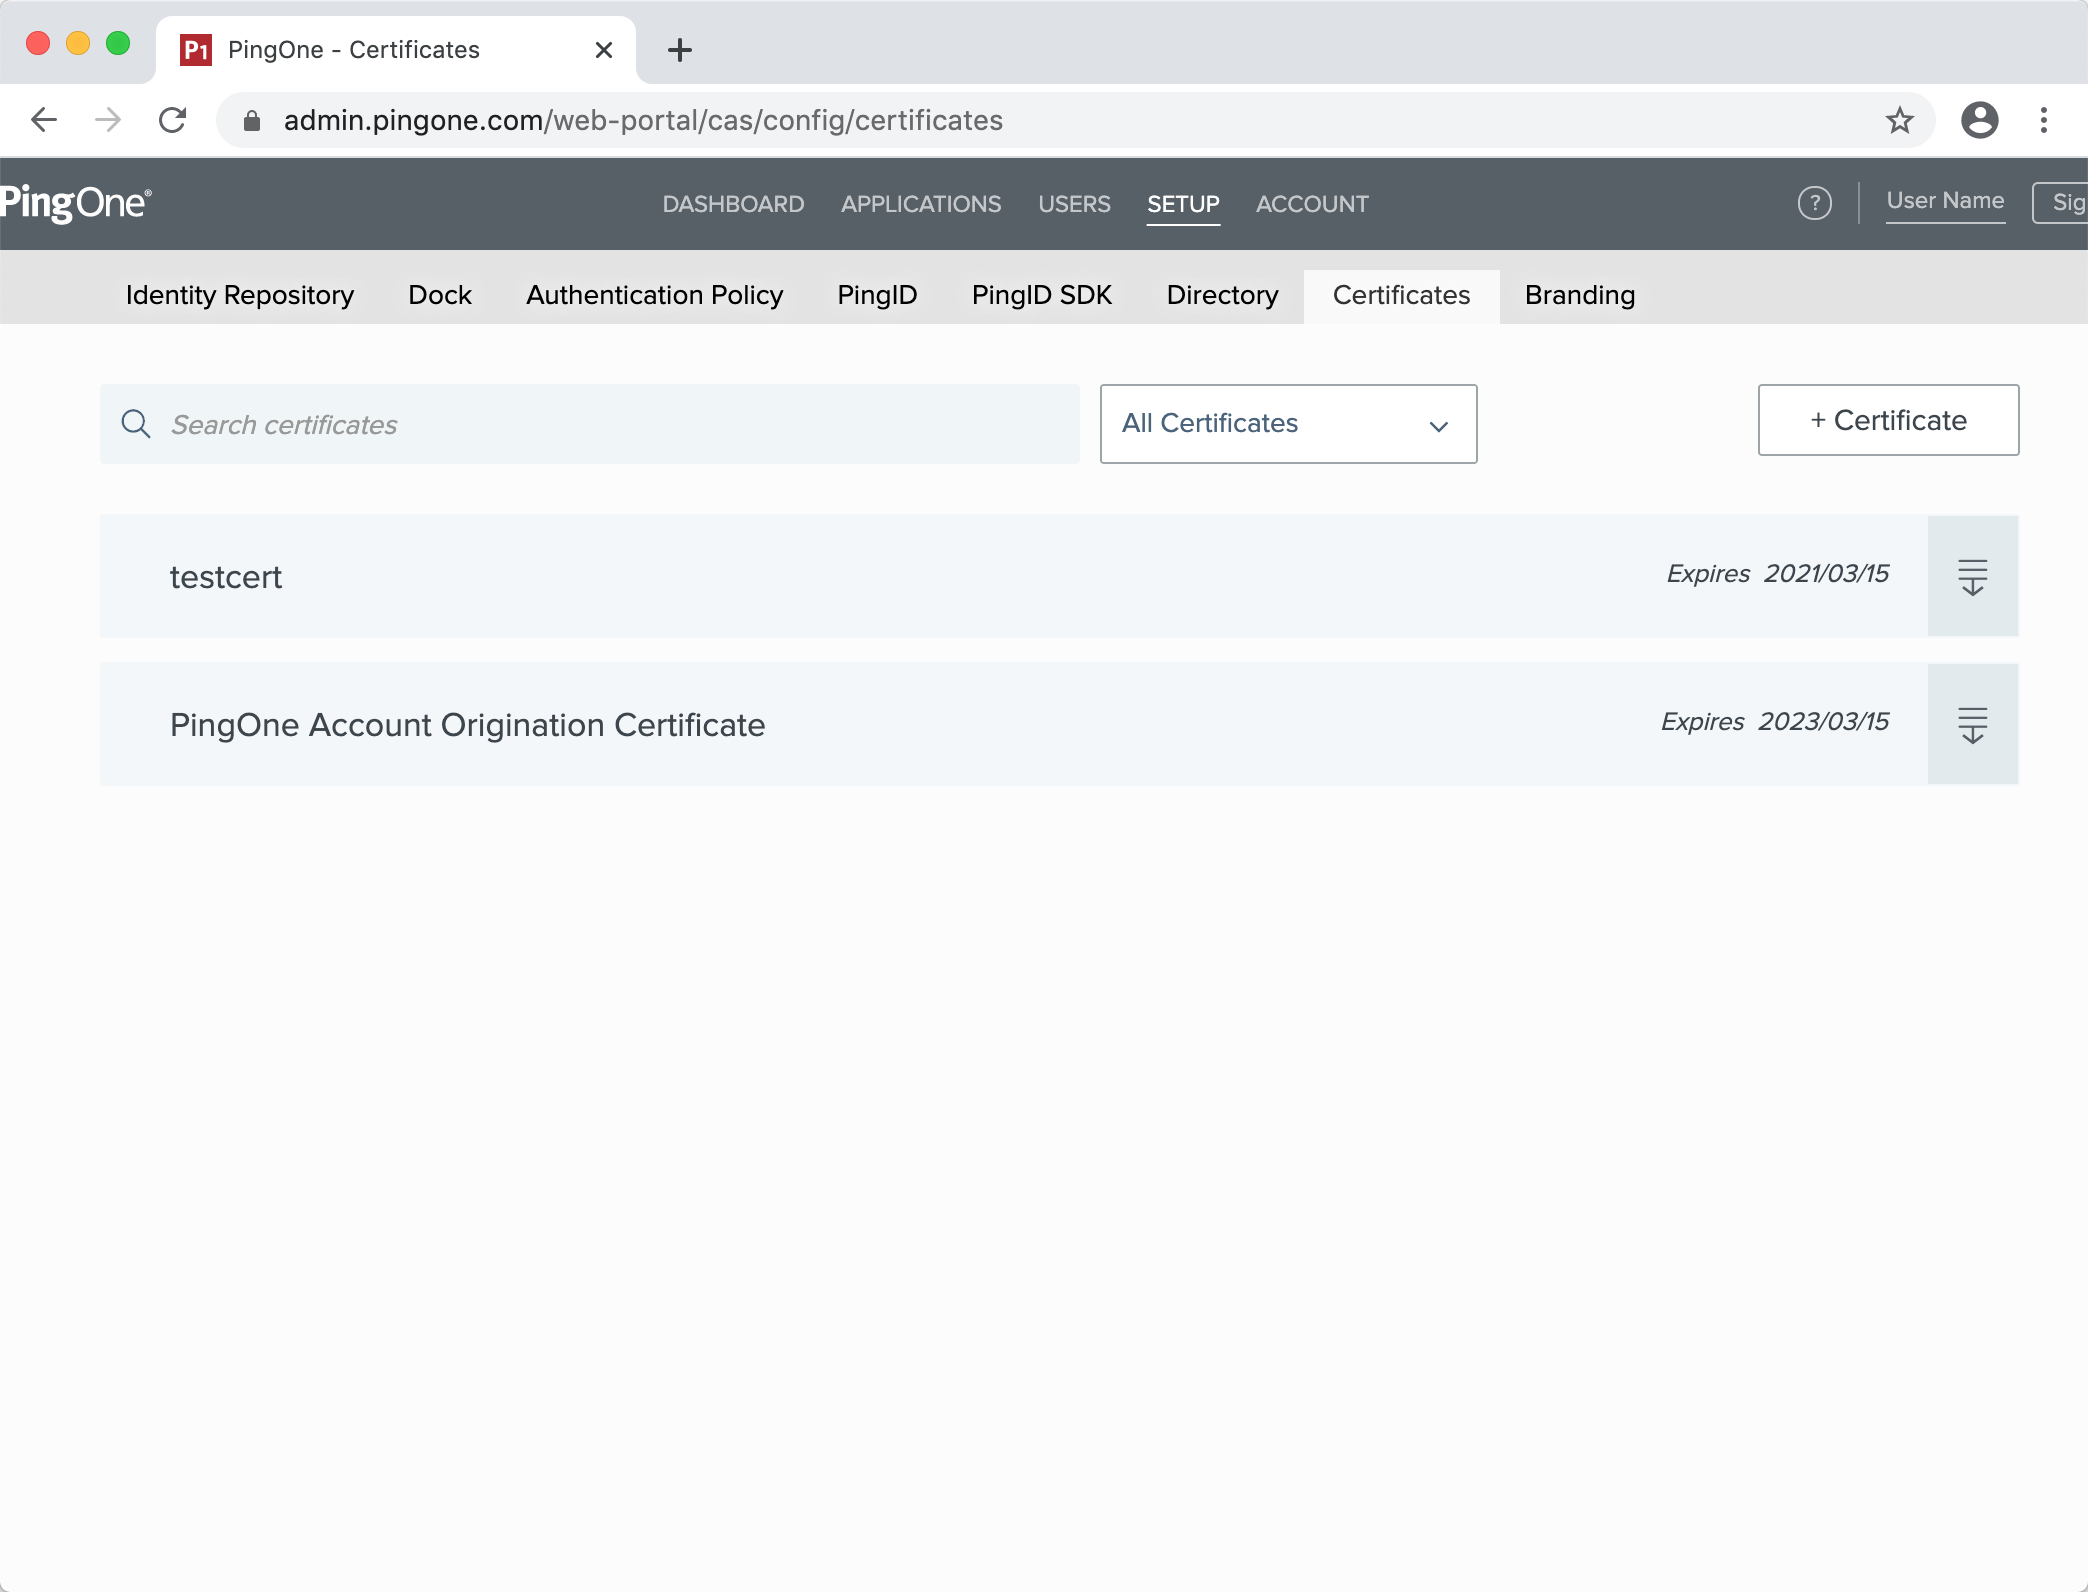Open the Chrome three-dot menu
This screenshot has height=1592, width=2088.
pos(2044,120)
